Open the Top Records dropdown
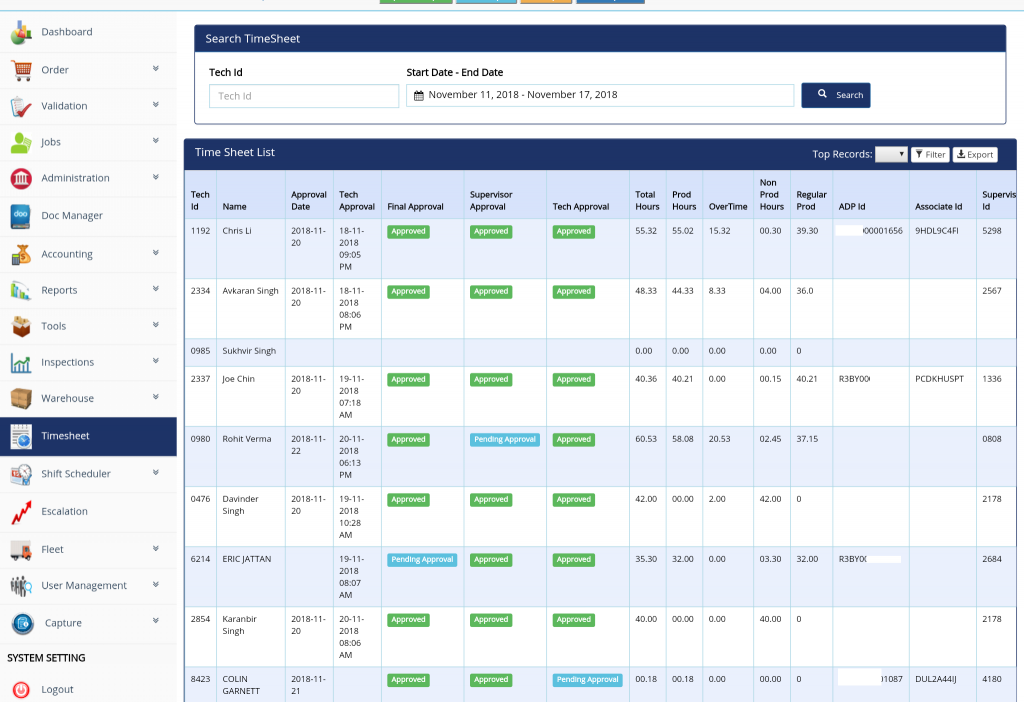The image size is (1024, 702). tap(889, 153)
